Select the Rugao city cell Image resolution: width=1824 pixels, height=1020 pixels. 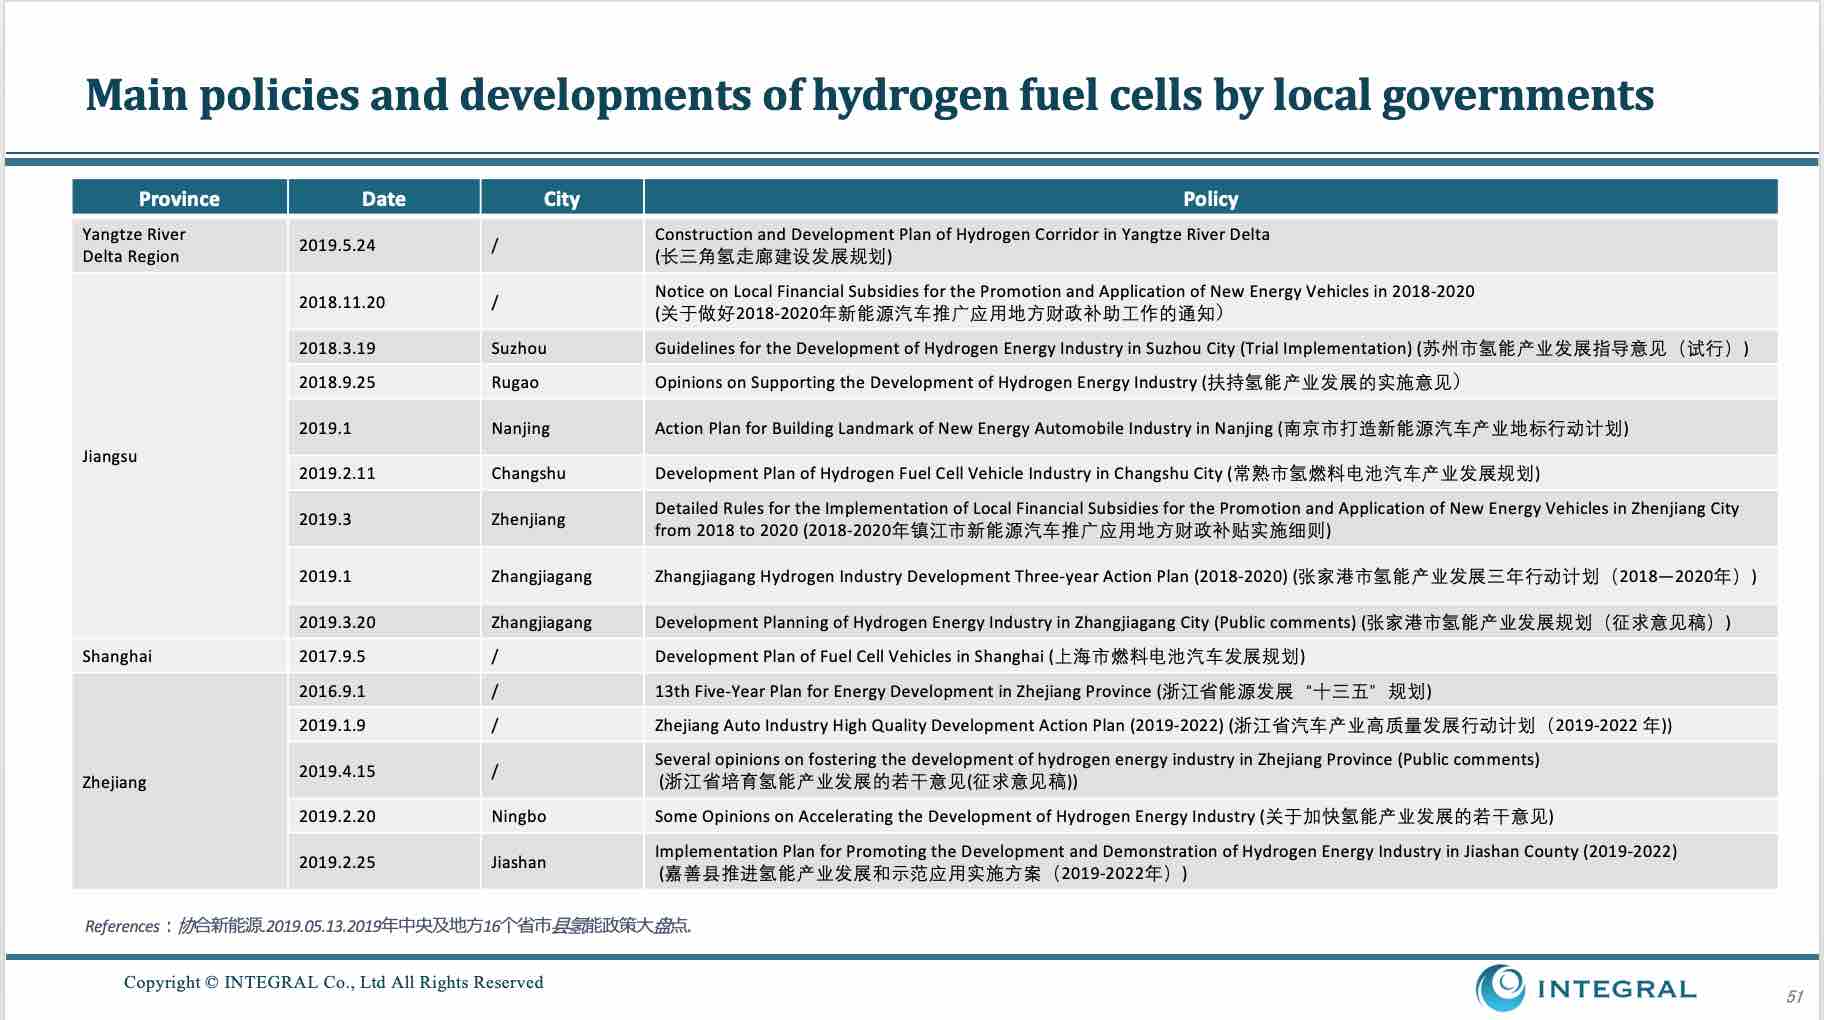click(562, 382)
